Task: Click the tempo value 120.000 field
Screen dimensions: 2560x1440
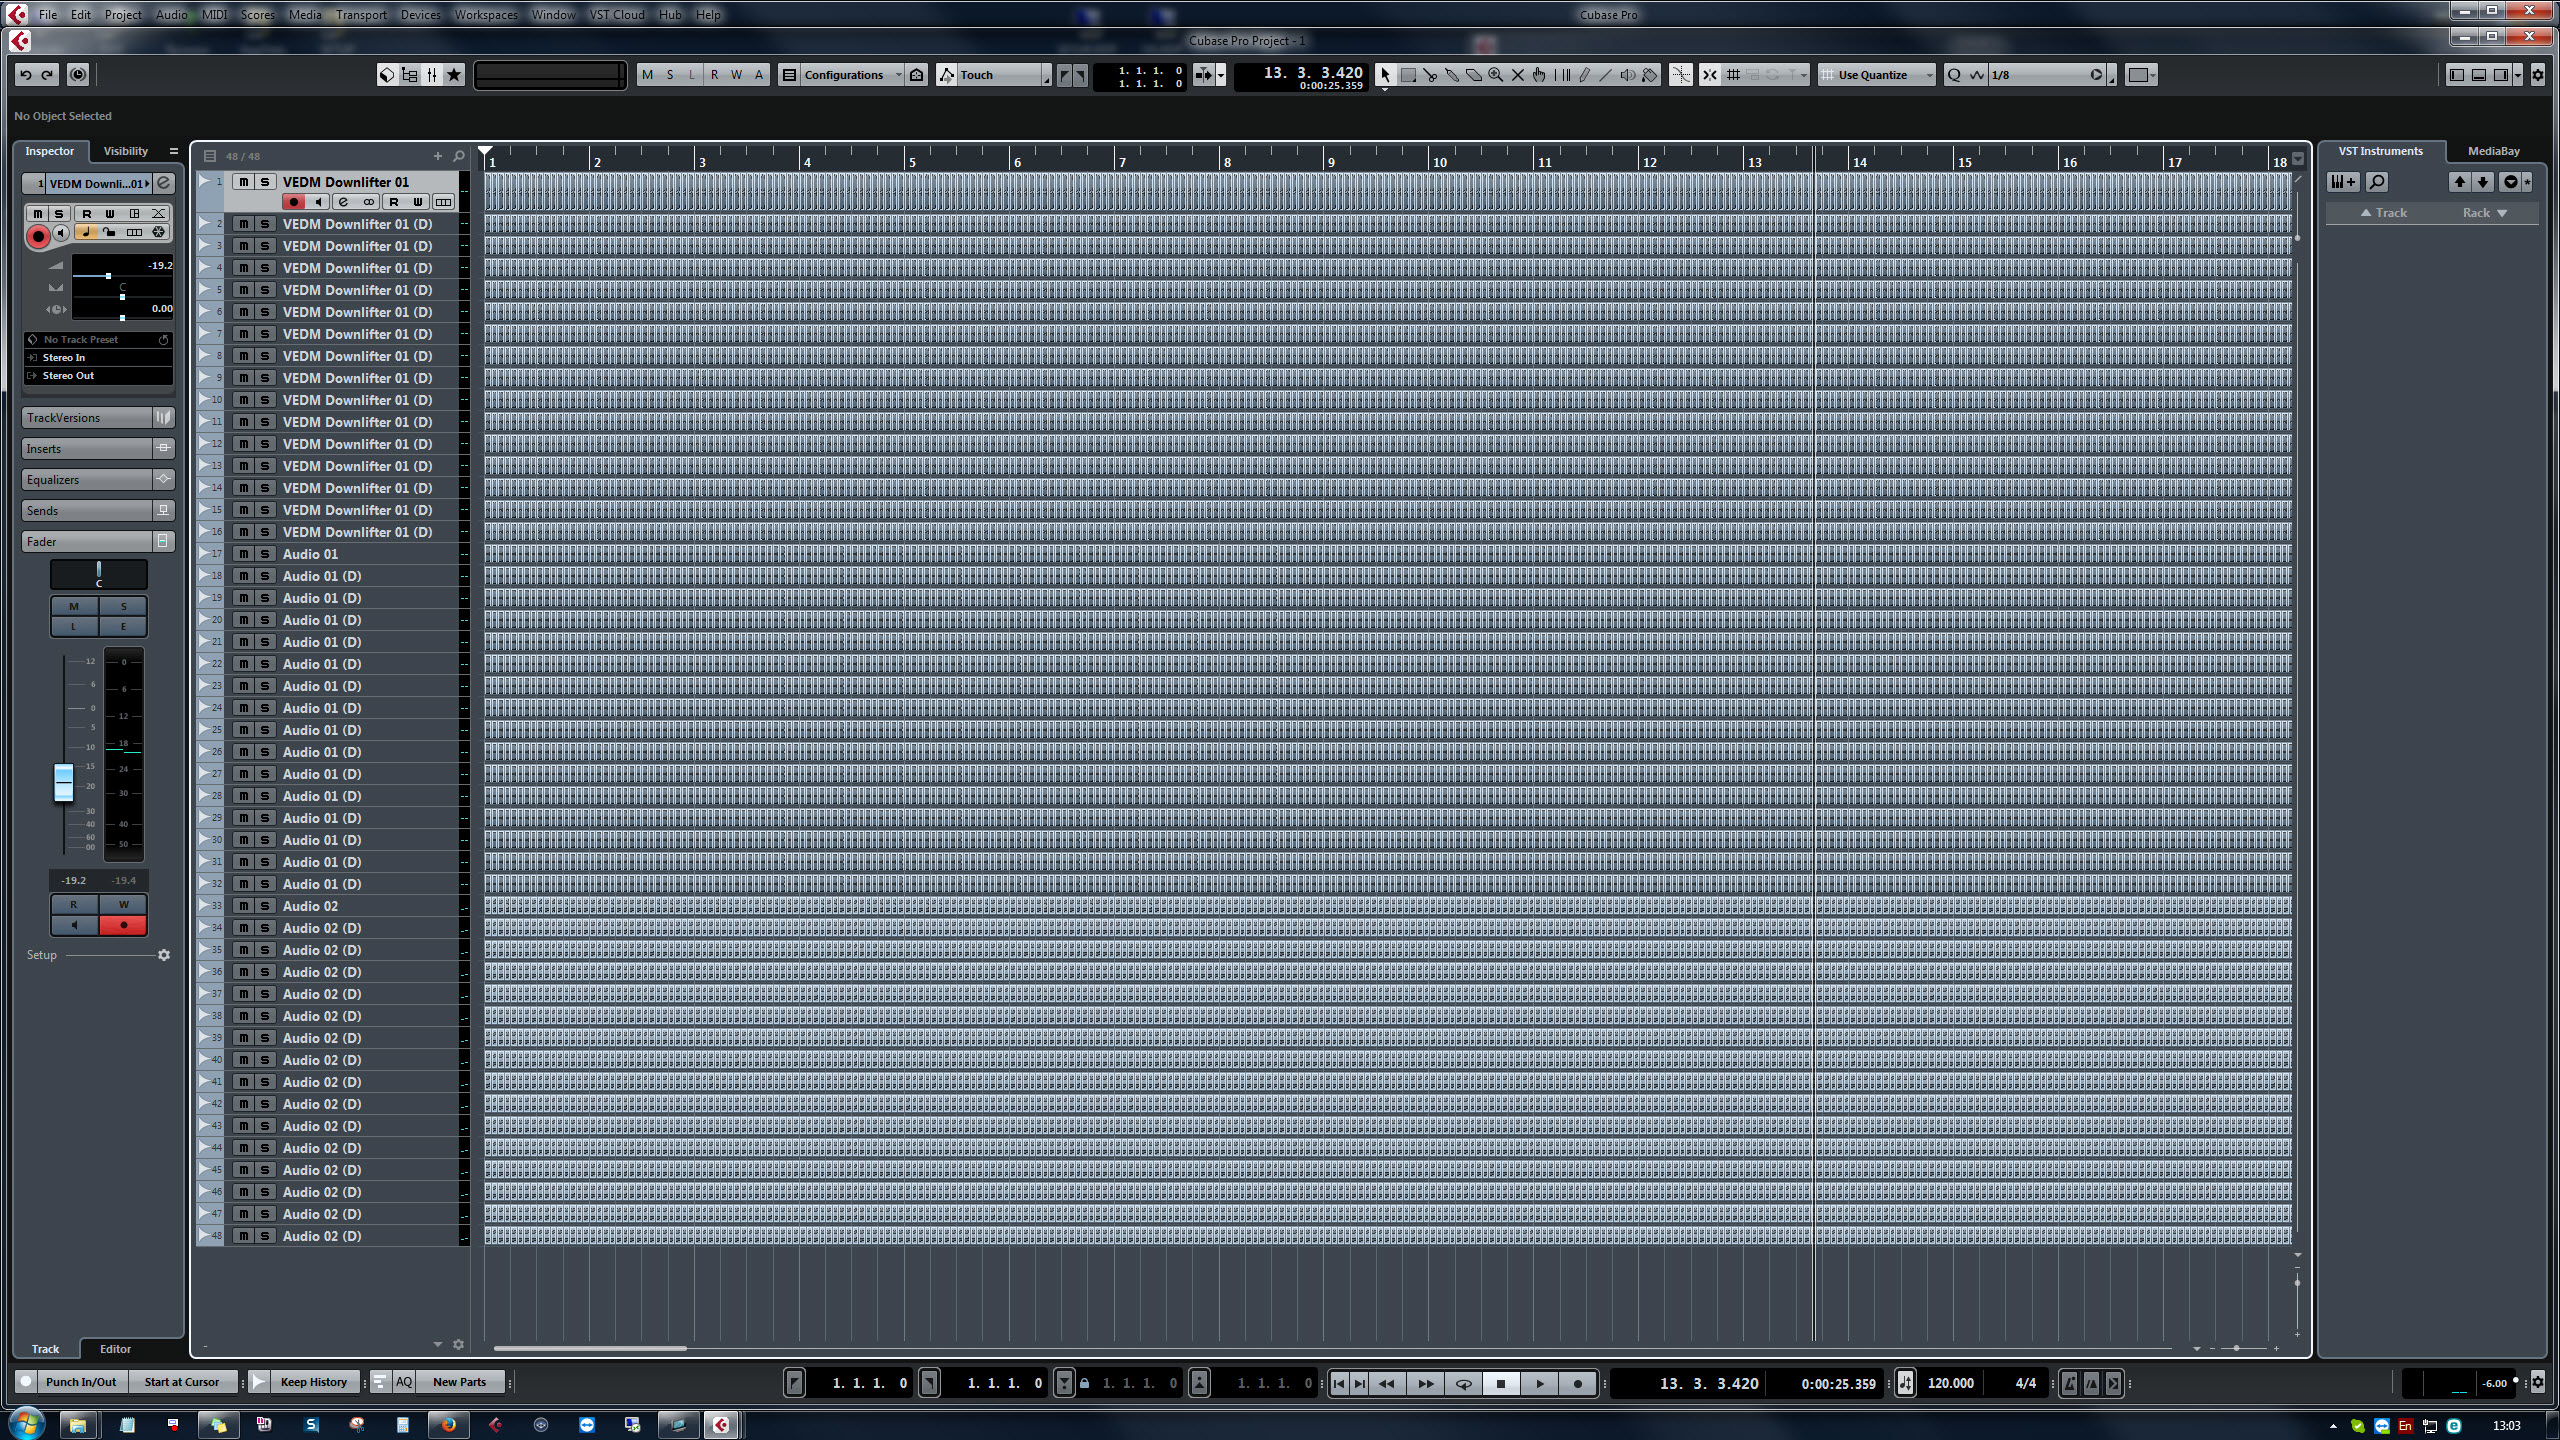Action: pos(1950,1383)
